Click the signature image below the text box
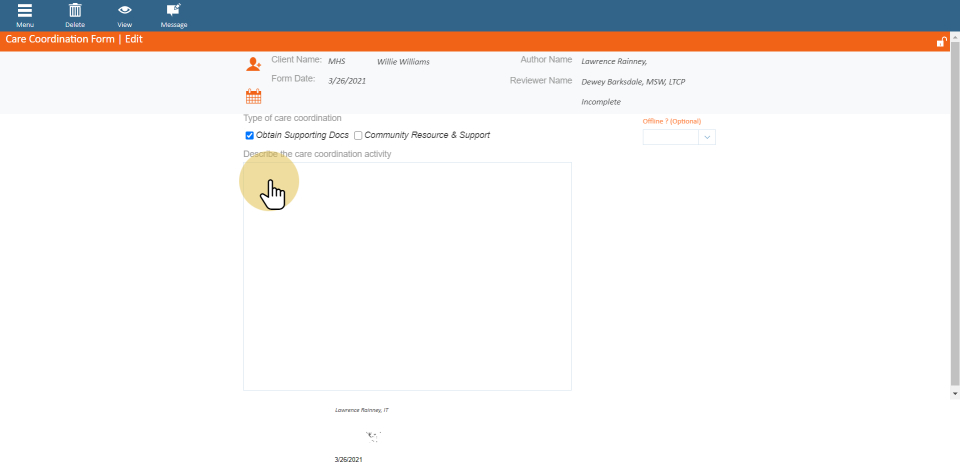Screen dimensions: 960x469 [x=373, y=436]
